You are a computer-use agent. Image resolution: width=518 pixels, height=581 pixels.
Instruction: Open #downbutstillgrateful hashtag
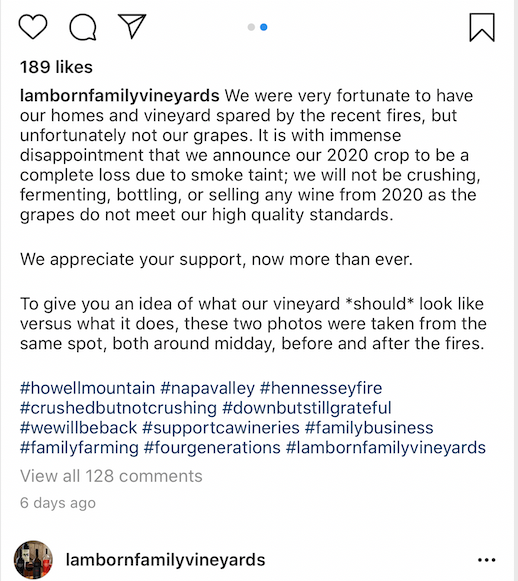pos(306,408)
